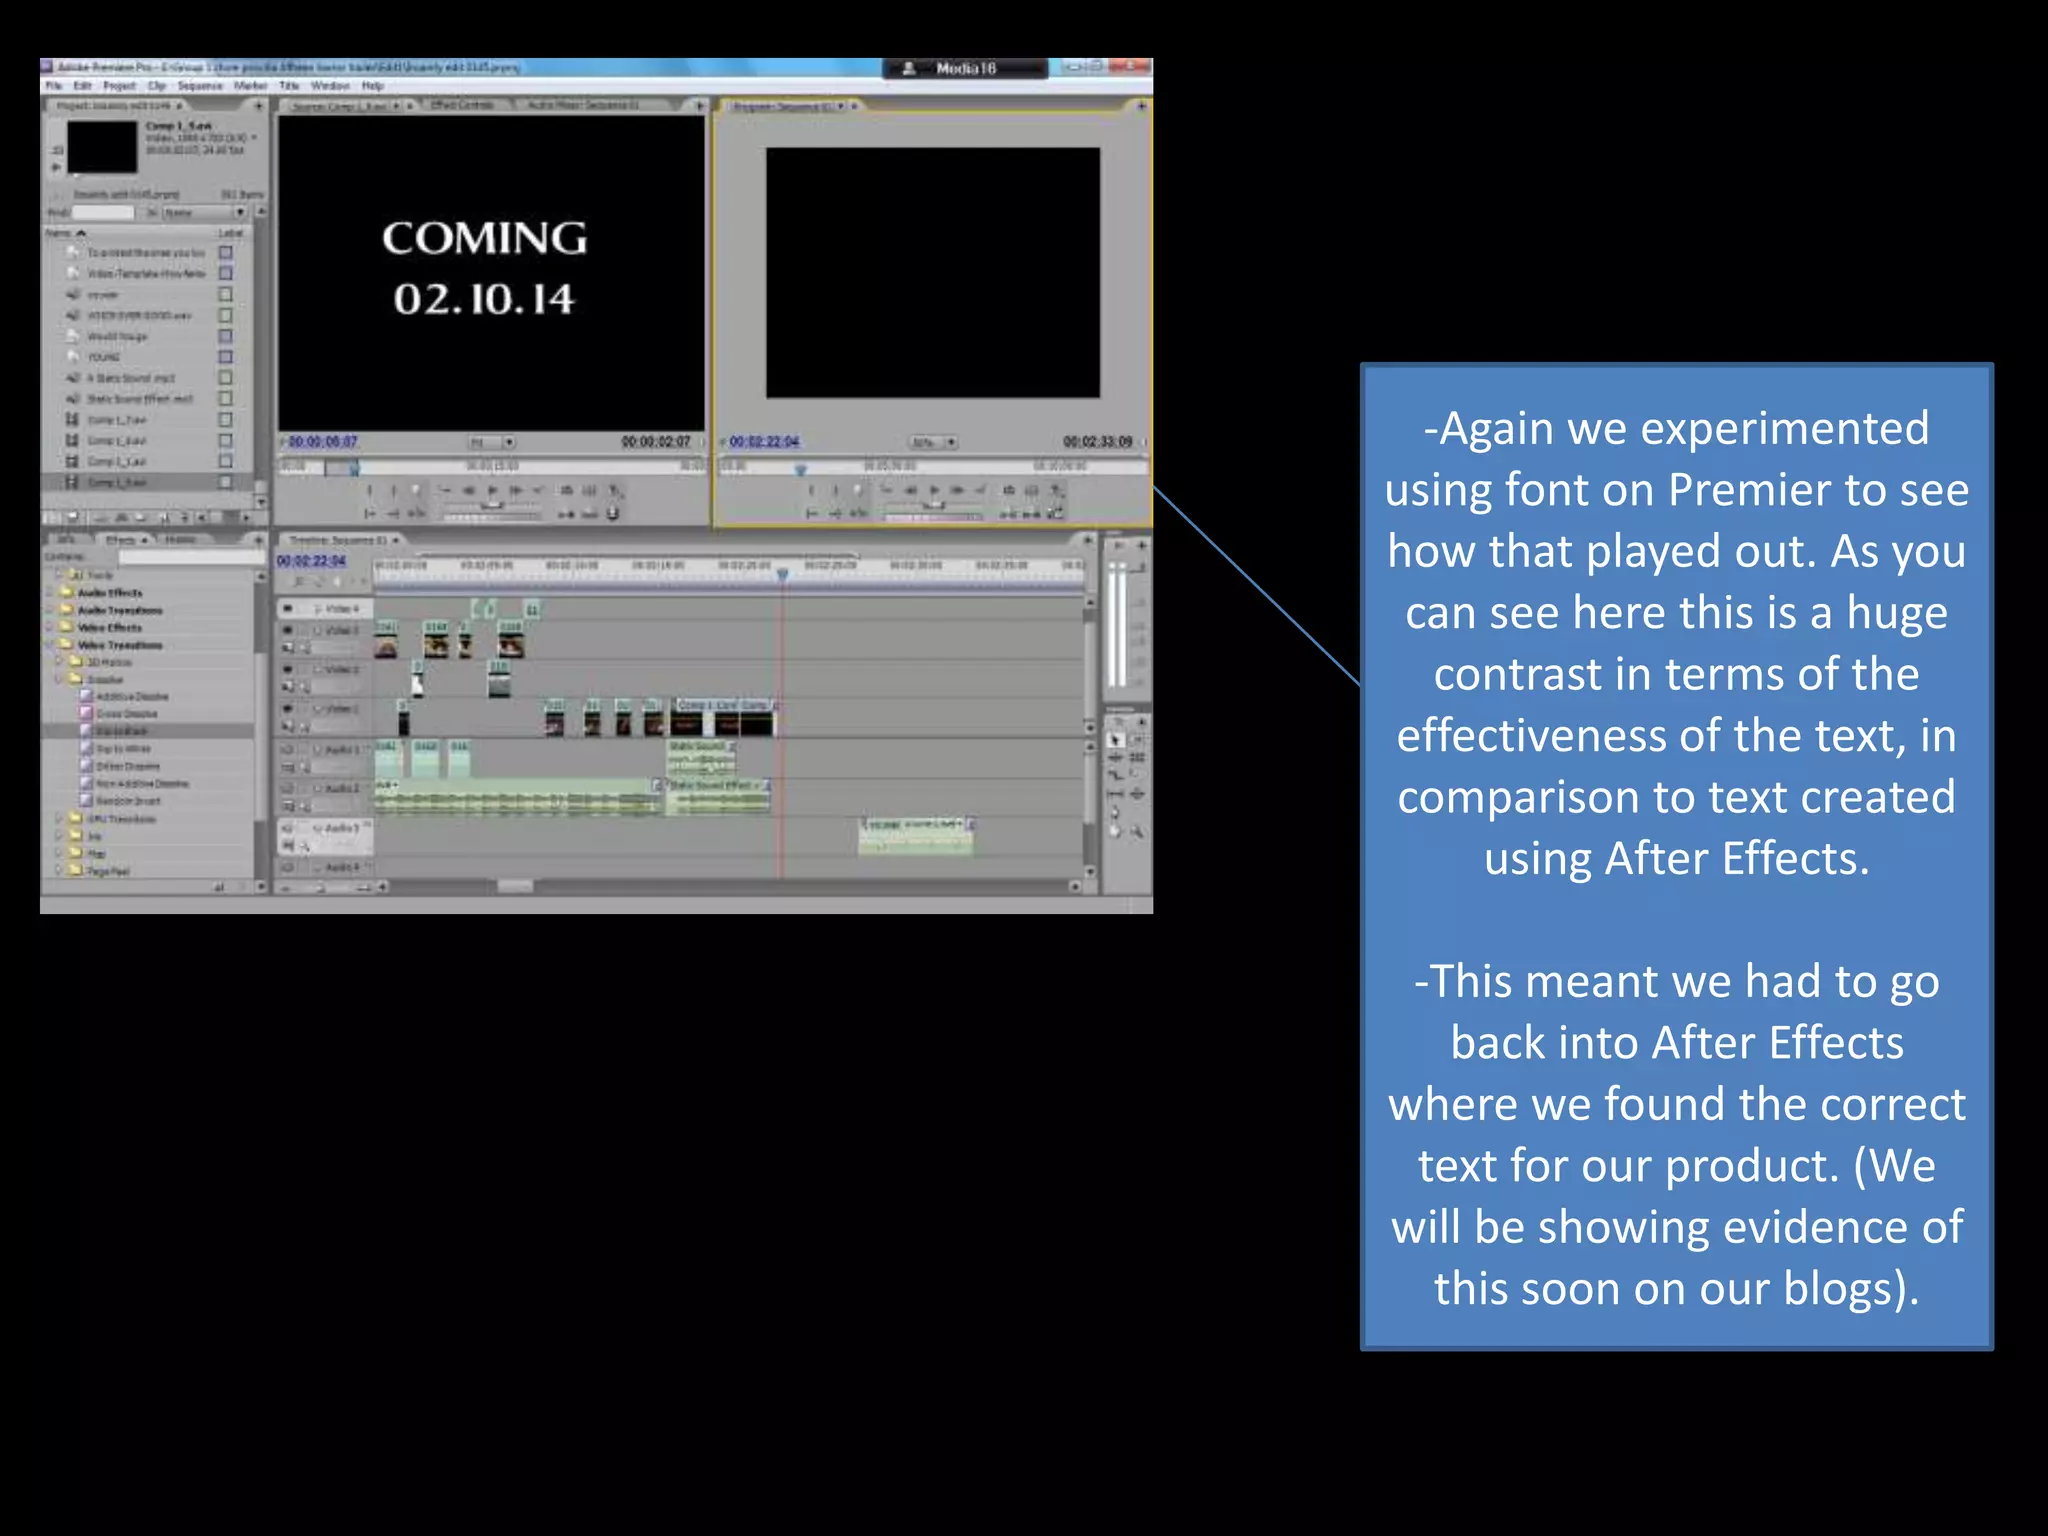Click Overwrite button in Source monitor
The width and height of the screenshot is (2048, 1536).
[589, 513]
